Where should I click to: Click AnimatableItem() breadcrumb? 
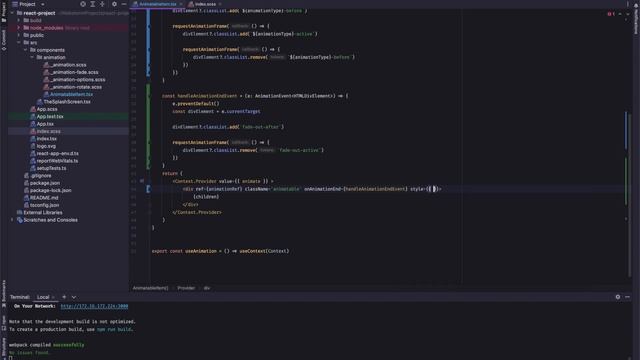(150, 288)
